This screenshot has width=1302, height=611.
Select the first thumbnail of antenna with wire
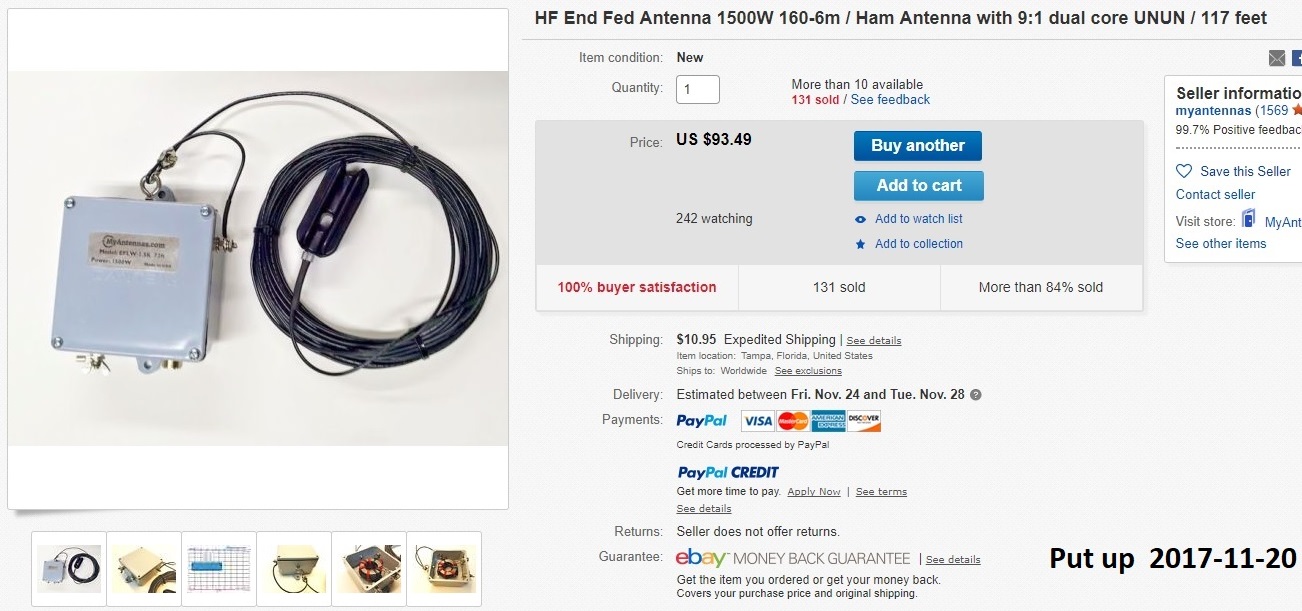point(69,568)
